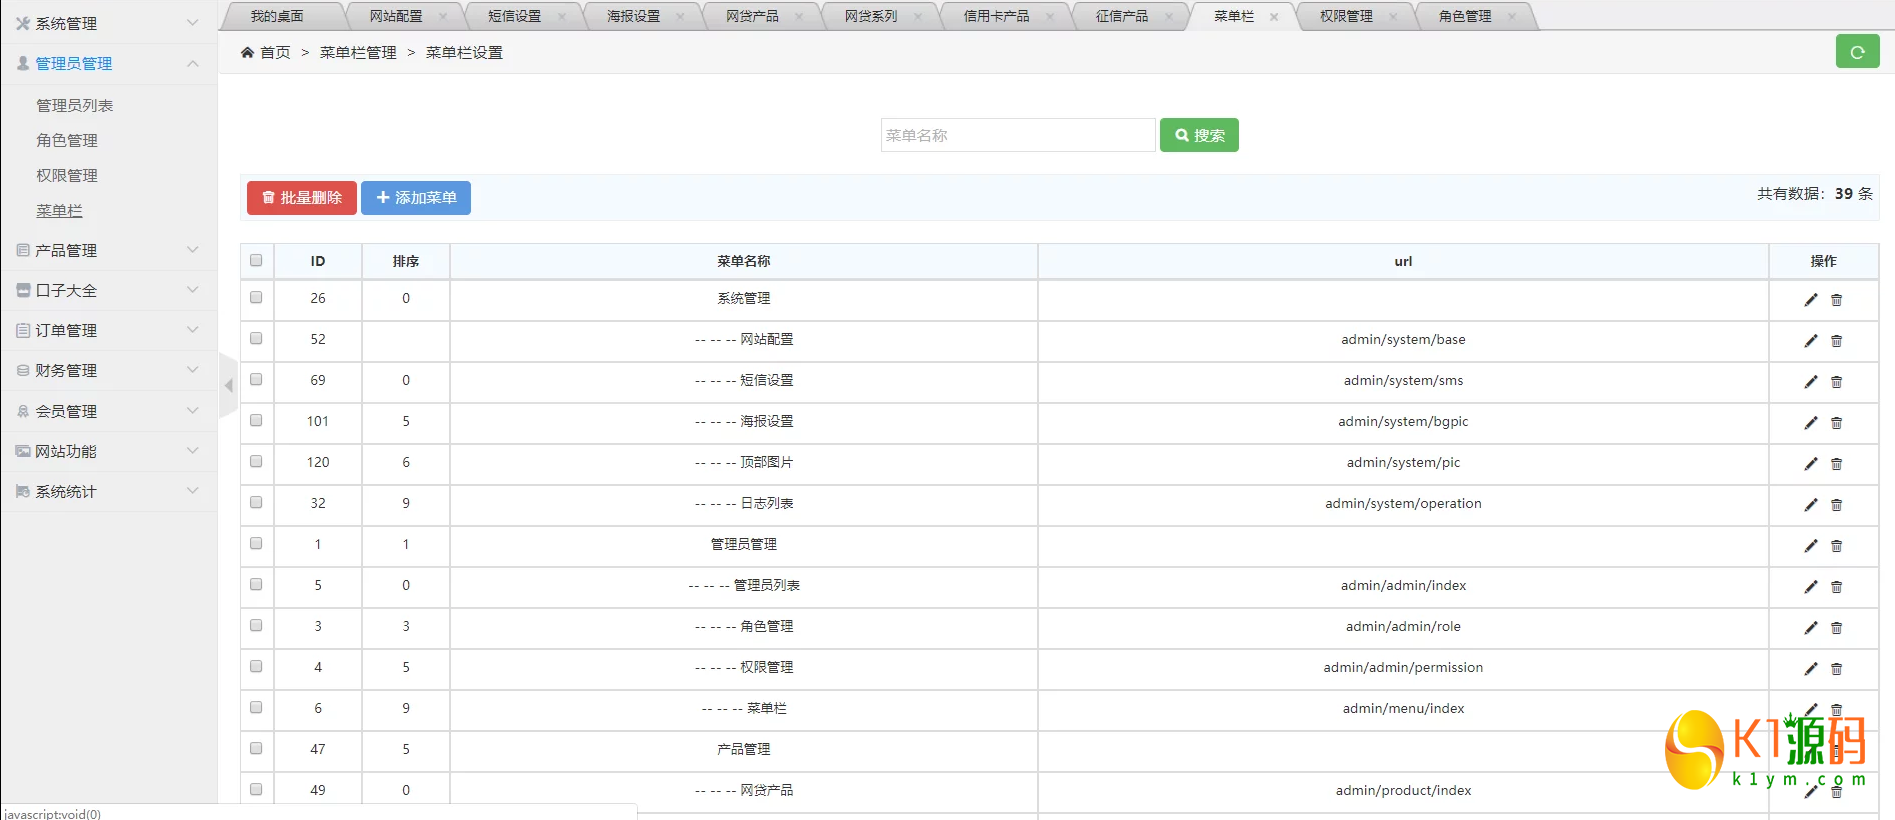Delete the 权限管理 table row

[1836, 669]
